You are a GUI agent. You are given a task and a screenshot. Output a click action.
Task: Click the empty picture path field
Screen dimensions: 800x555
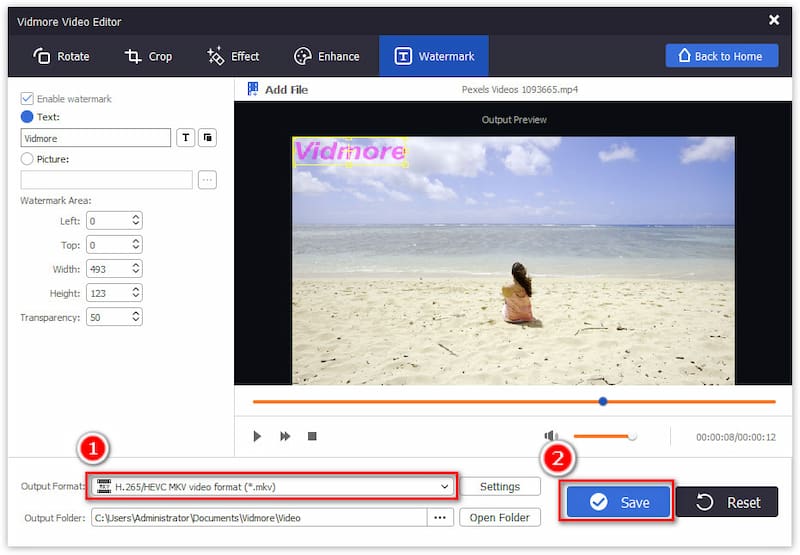[x=106, y=180]
